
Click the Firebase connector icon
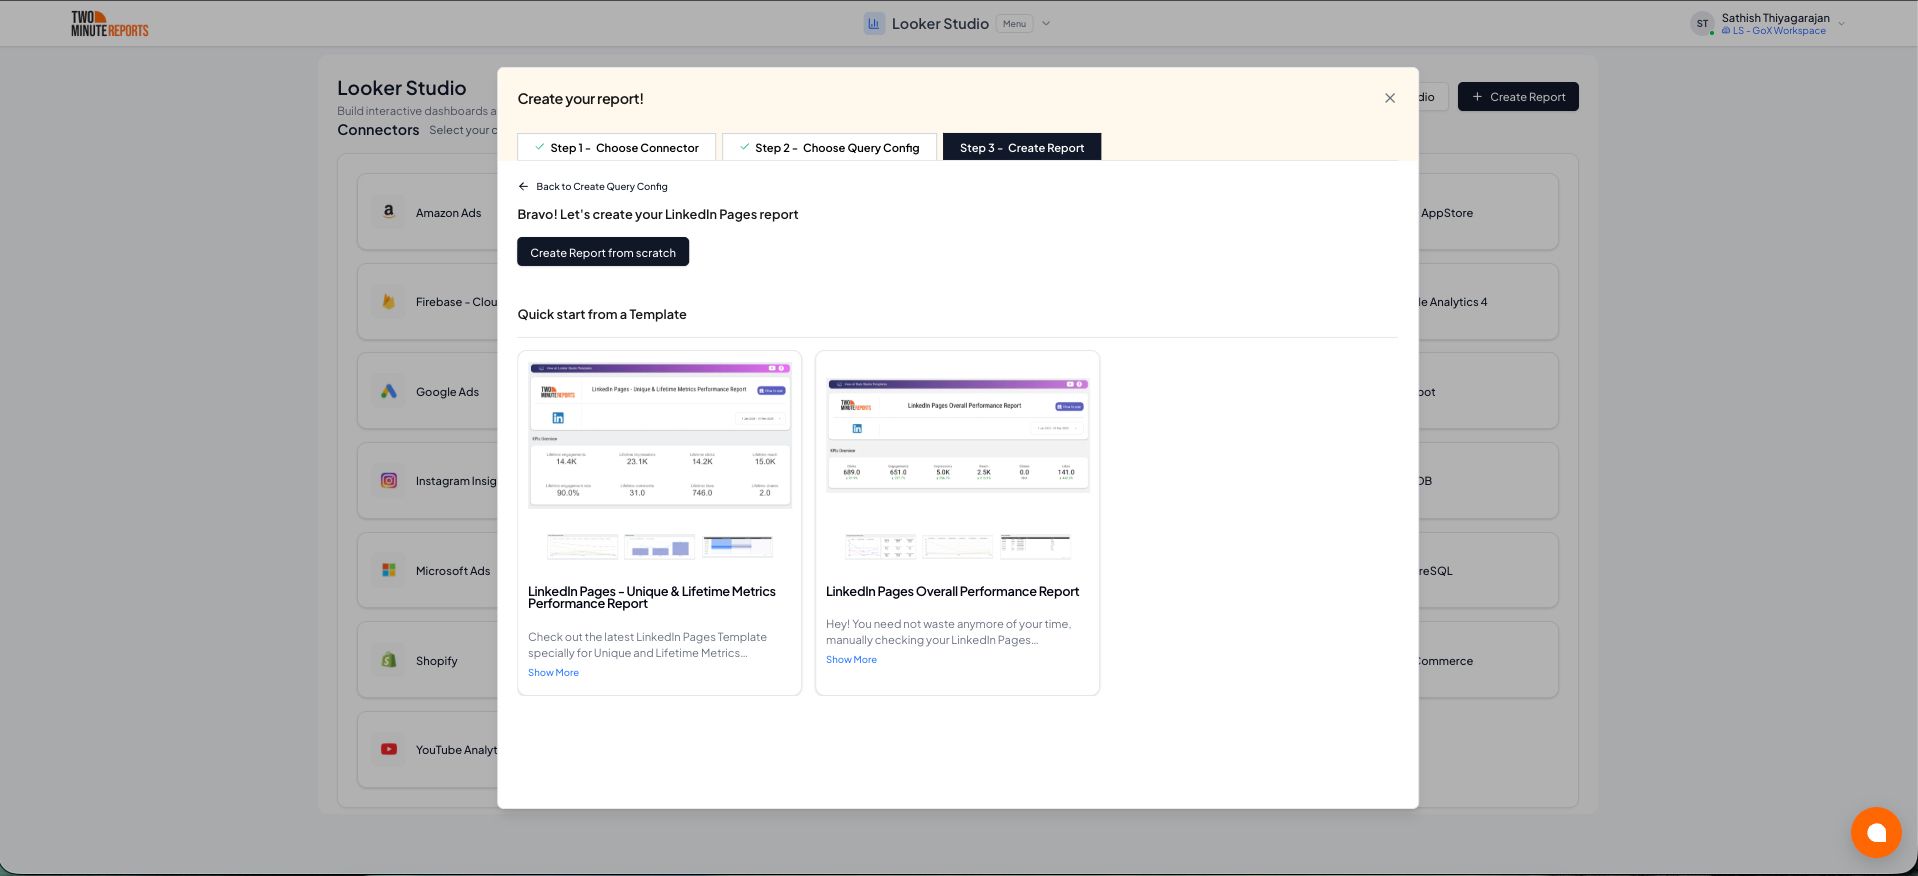389,301
